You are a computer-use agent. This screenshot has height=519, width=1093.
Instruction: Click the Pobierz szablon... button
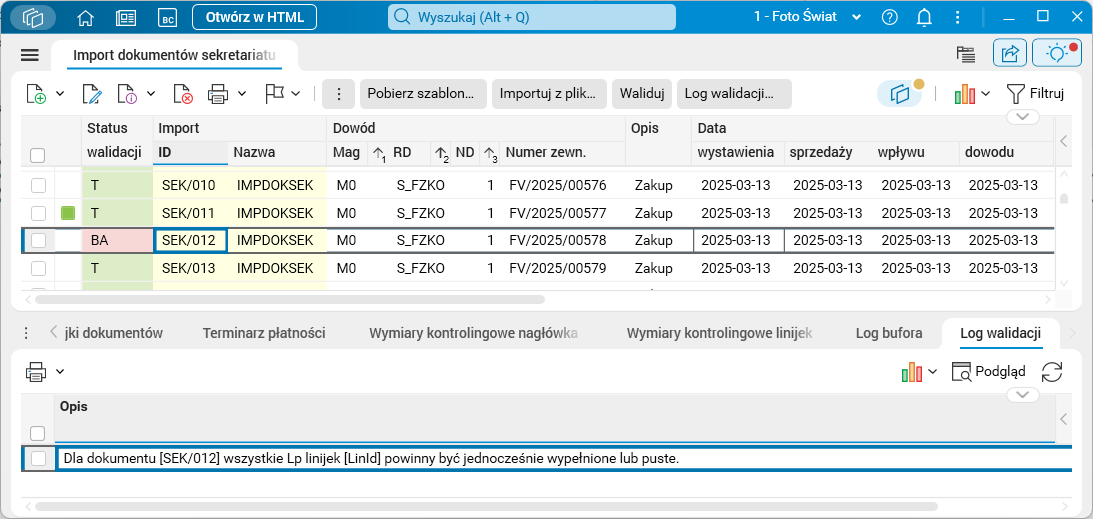[423, 94]
